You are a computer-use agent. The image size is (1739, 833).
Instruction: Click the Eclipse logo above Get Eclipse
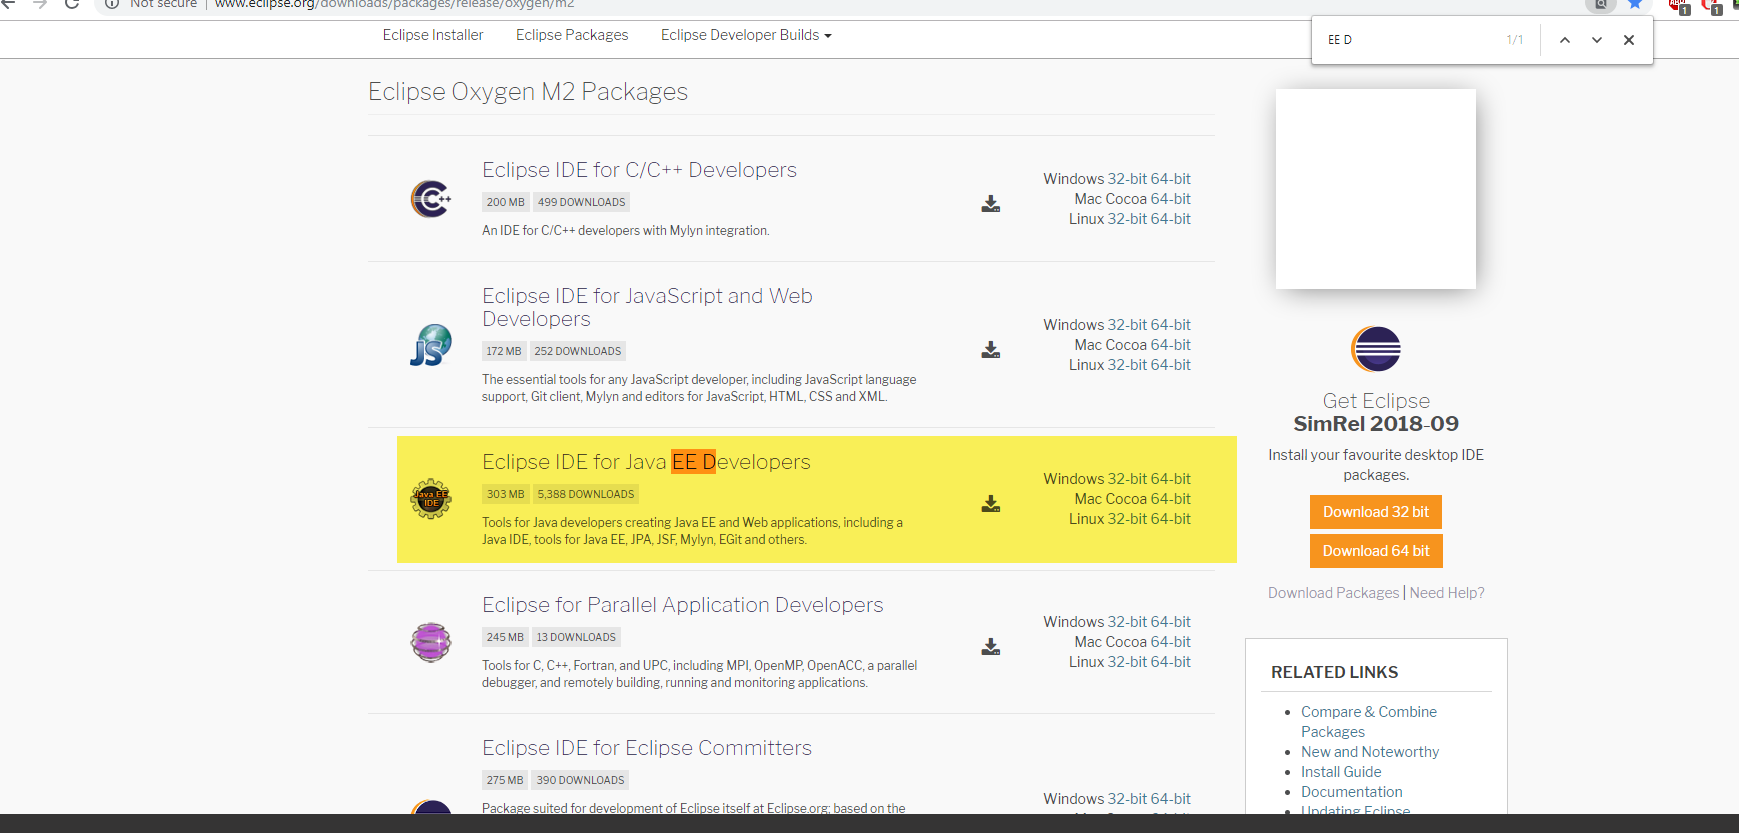pyautogui.click(x=1376, y=349)
